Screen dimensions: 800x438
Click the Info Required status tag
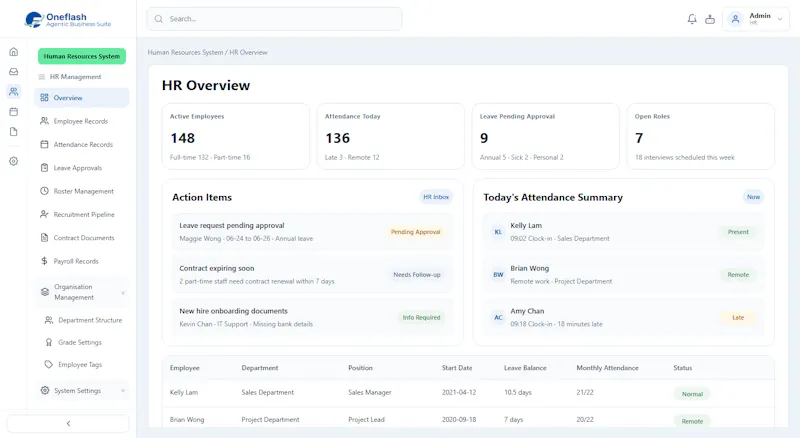click(x=421, y=318)
